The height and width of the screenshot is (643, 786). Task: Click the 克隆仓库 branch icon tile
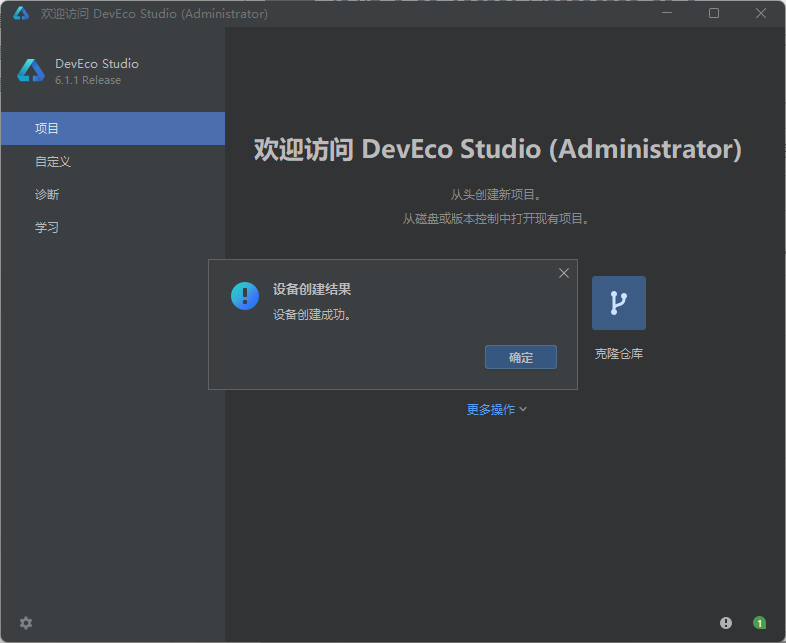coord(619,303)
